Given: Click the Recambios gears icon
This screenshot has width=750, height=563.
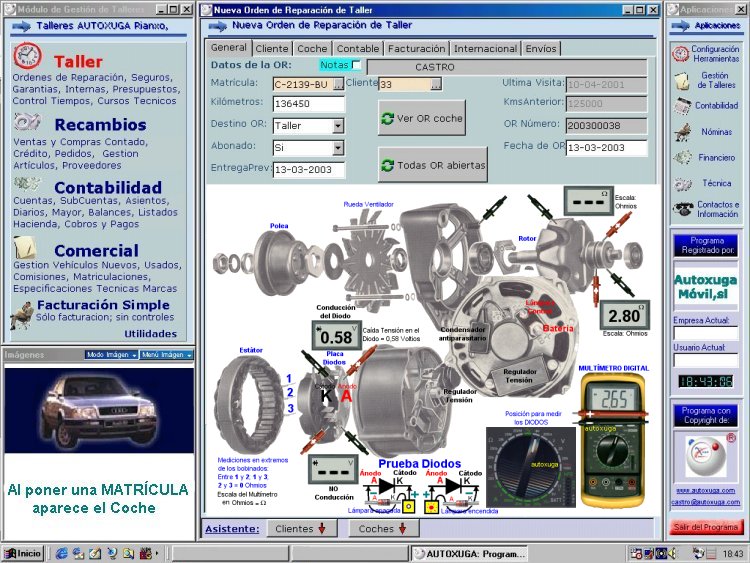Looking at the screenshot, I should (x=27, y=122).
